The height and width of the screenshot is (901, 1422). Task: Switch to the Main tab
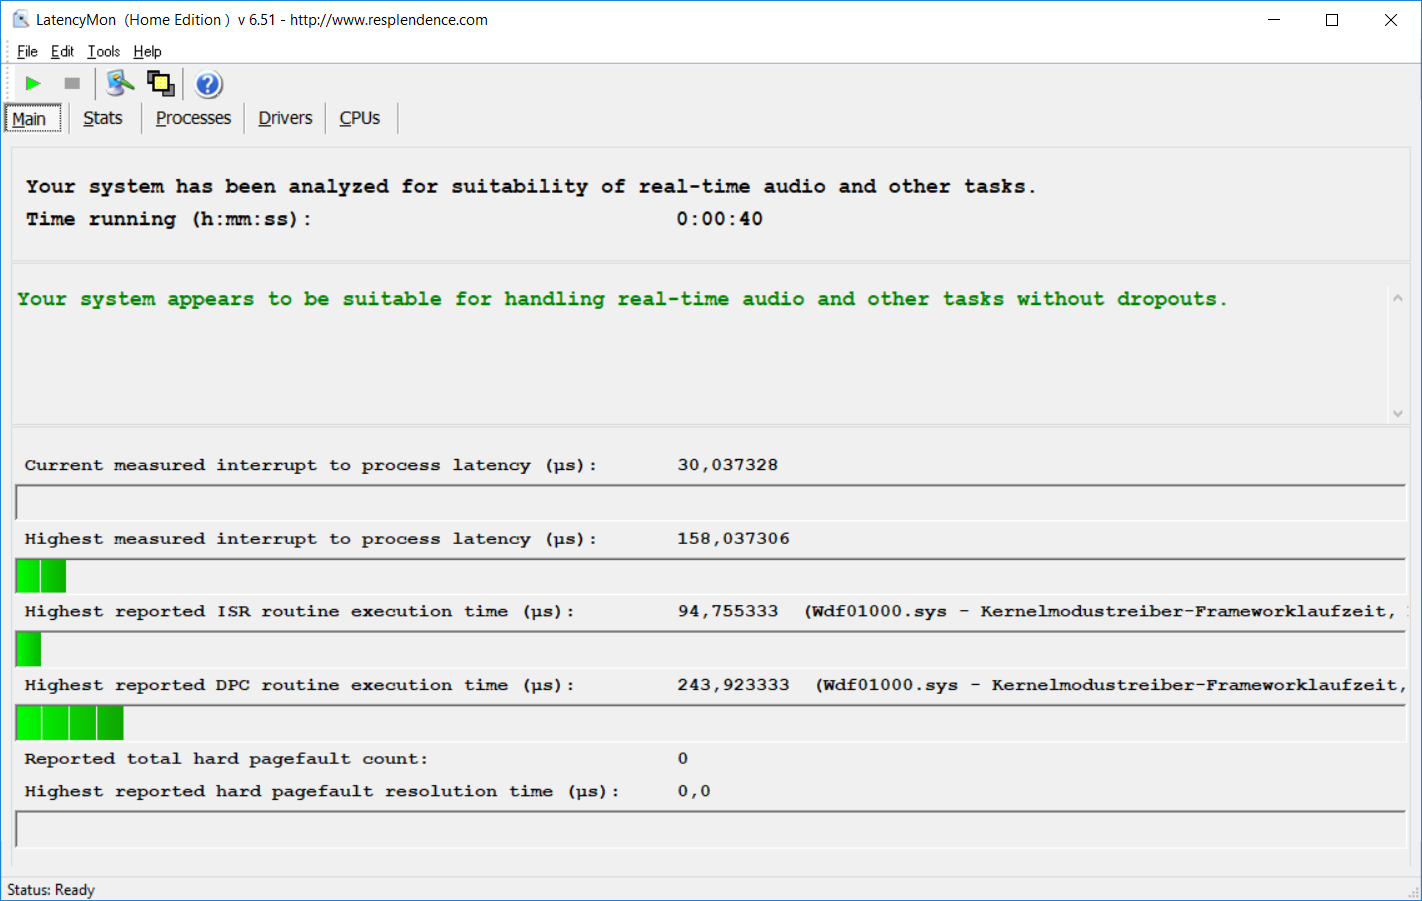33,119
